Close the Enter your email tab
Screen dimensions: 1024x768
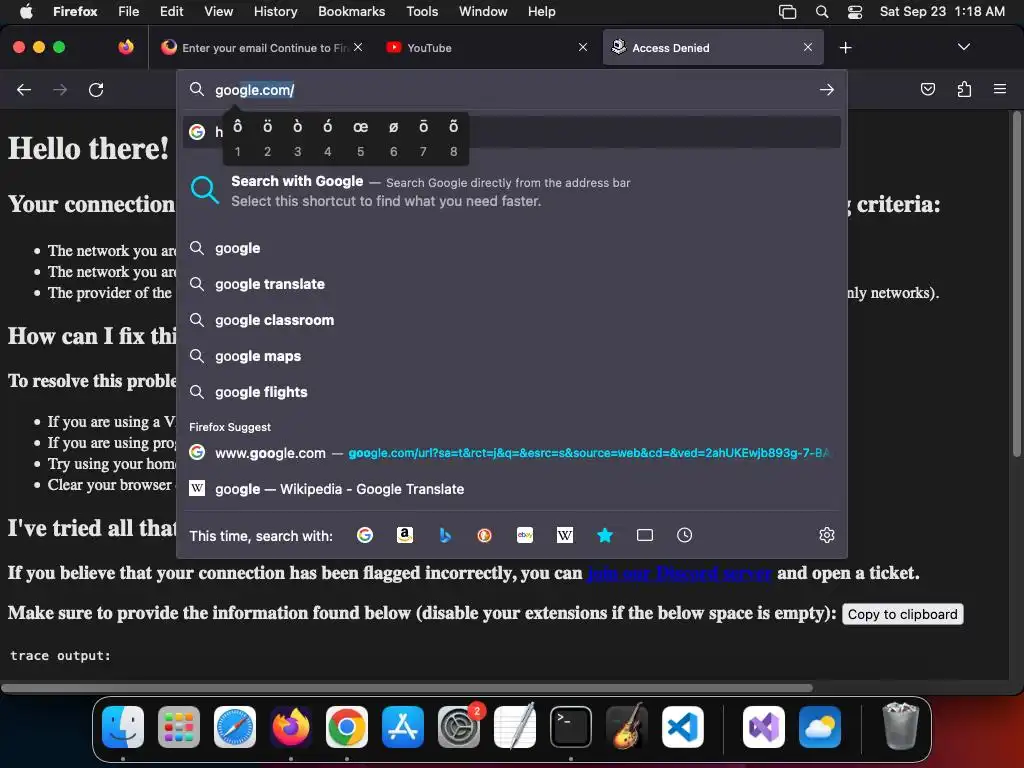[x=358, y=47]
